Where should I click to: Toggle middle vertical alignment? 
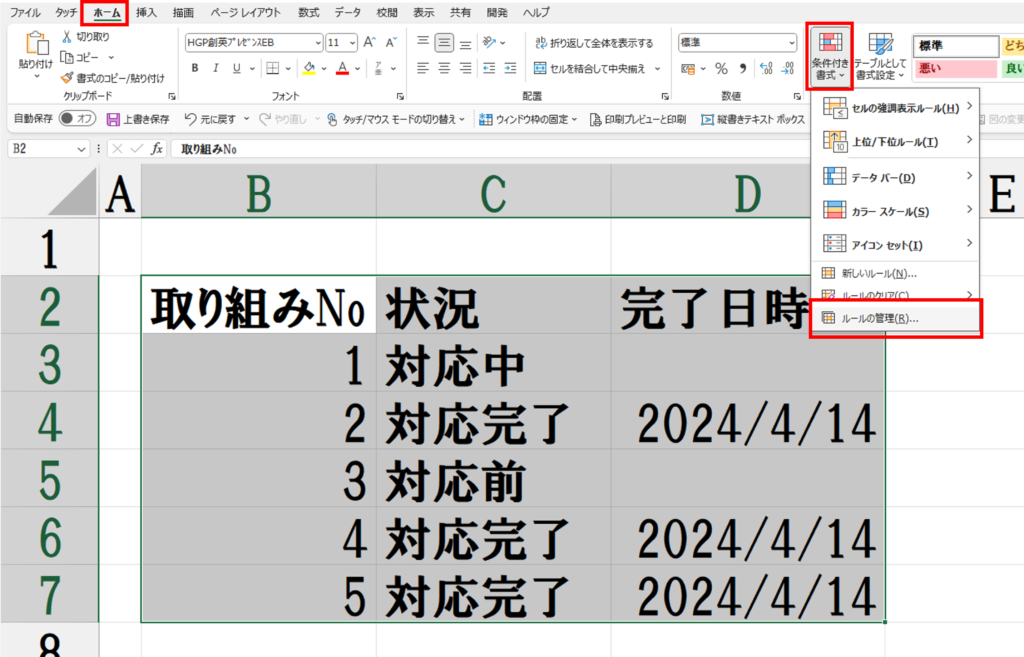444,42
